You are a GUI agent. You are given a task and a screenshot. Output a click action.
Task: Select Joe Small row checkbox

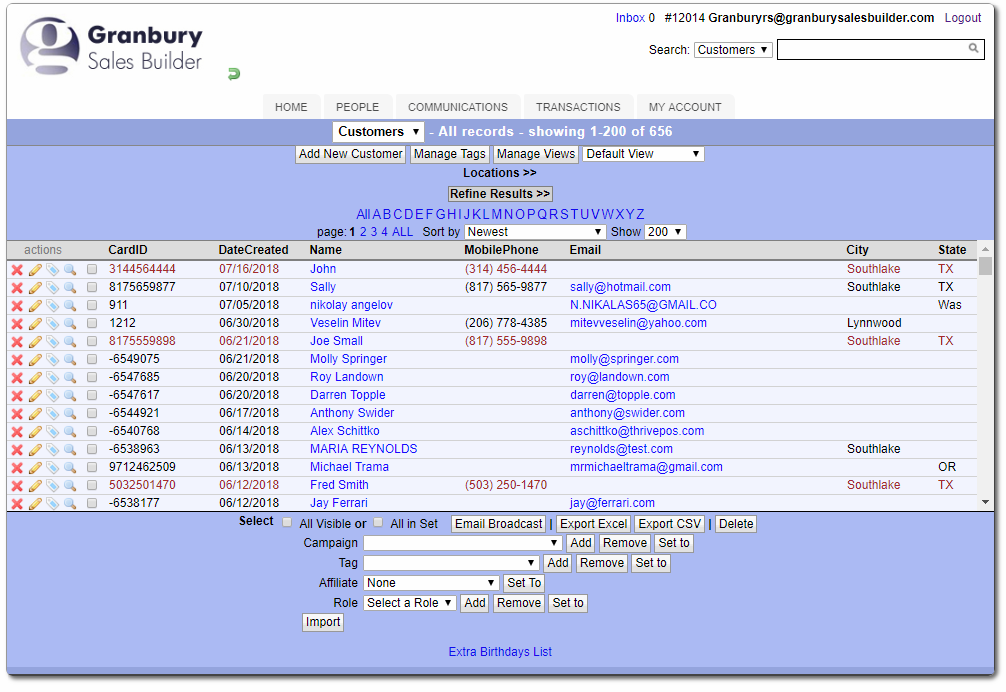pos(92,341)
